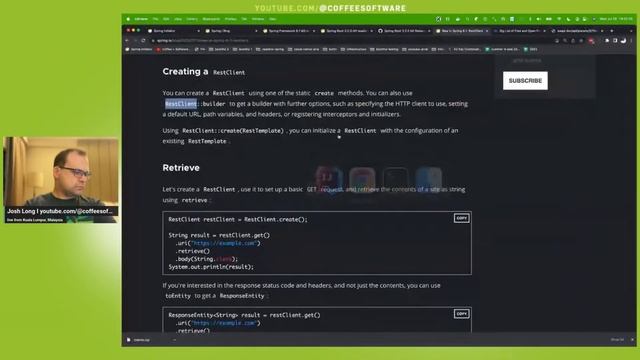The height and width of the screenshot is (360, 640).
Task: Copy the ResponseEntity code snippet
Action: (462, 314)
